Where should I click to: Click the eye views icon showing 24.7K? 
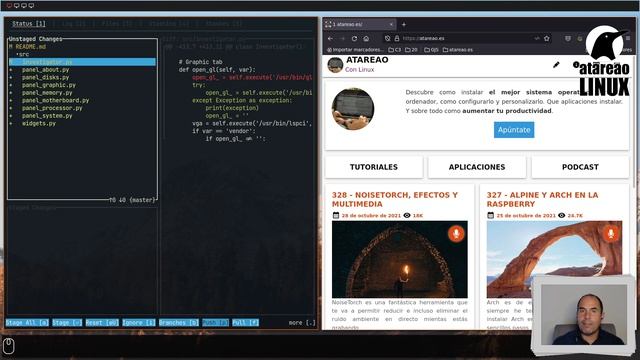(x=561, y=215)
